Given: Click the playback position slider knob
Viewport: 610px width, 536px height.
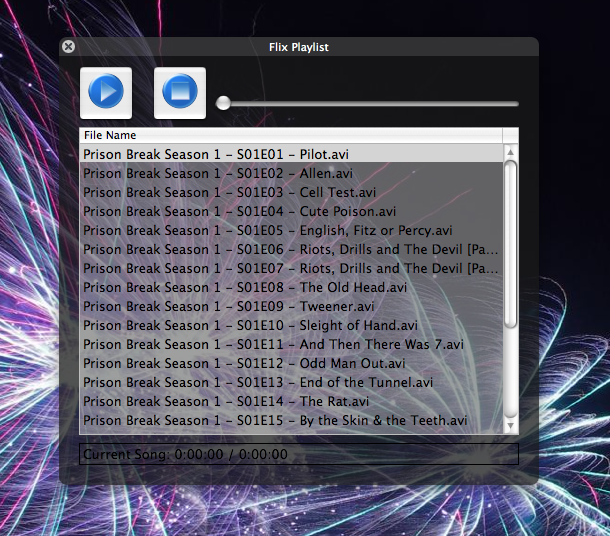Looking at the screenshot, I should coord(223,103).
